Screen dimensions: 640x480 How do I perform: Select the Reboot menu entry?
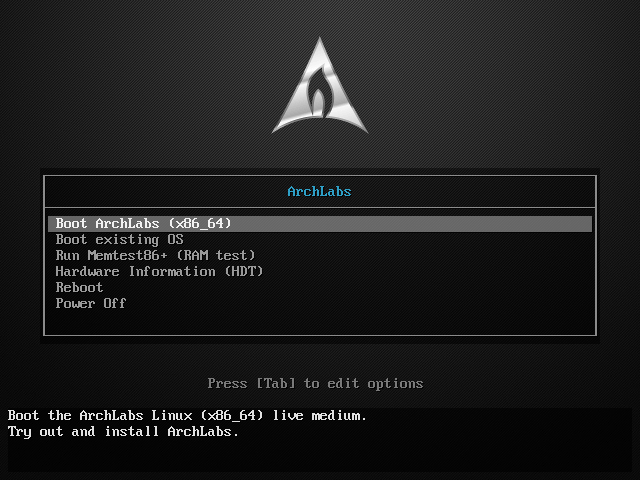coord(79,288)
